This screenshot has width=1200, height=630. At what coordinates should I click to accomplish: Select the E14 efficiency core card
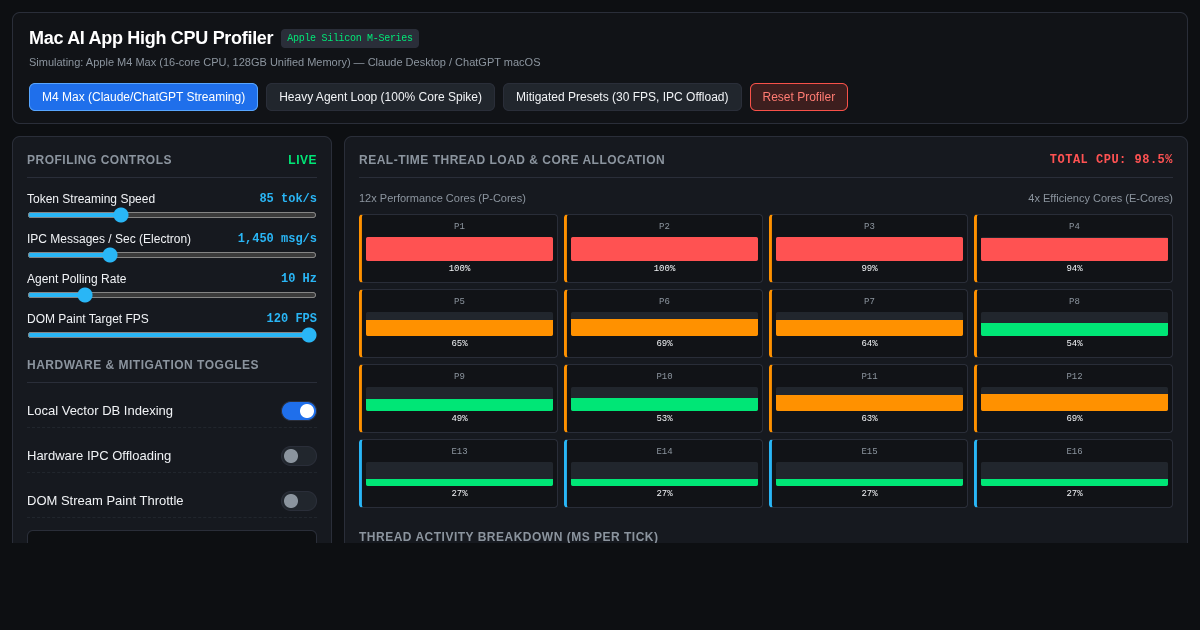[x=664, y=474]
